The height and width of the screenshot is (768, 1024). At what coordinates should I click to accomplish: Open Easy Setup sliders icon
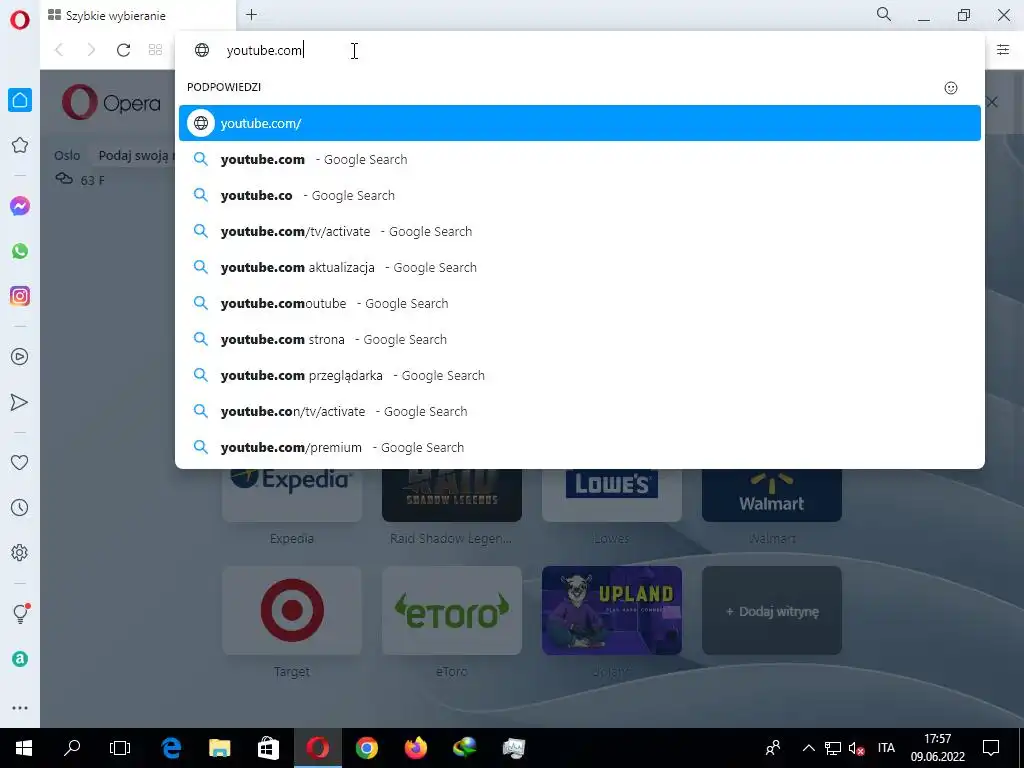click(1003, 50)
